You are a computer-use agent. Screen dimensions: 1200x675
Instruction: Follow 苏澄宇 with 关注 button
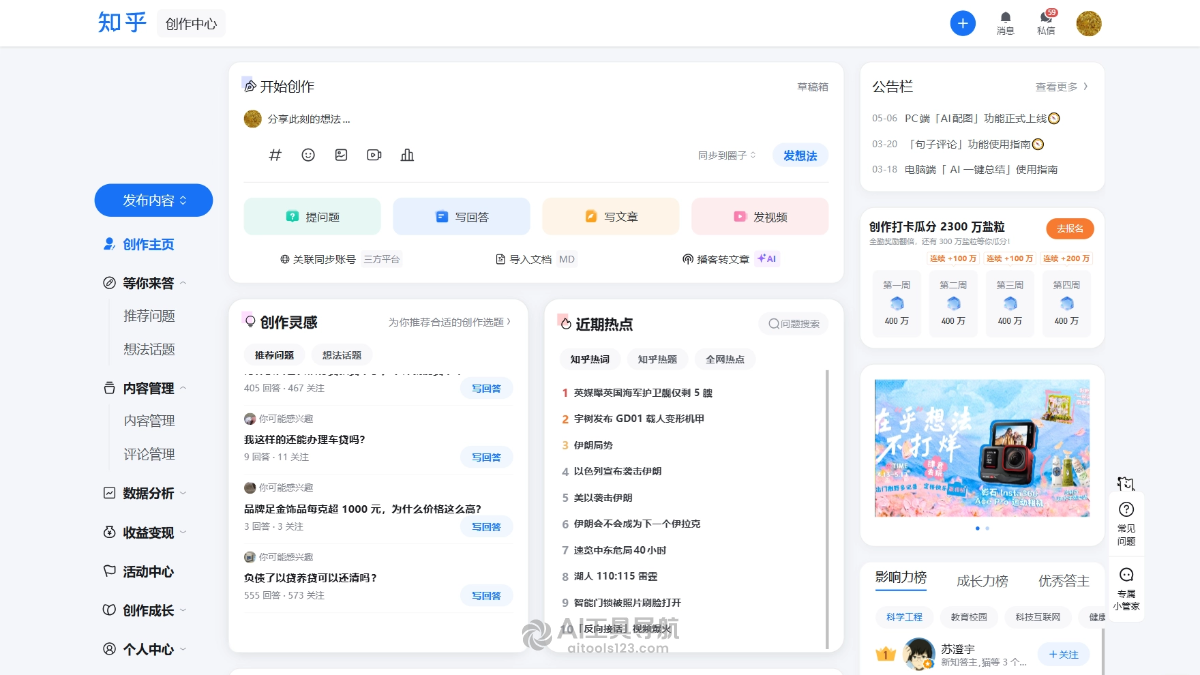click(x=1063, y=654)
